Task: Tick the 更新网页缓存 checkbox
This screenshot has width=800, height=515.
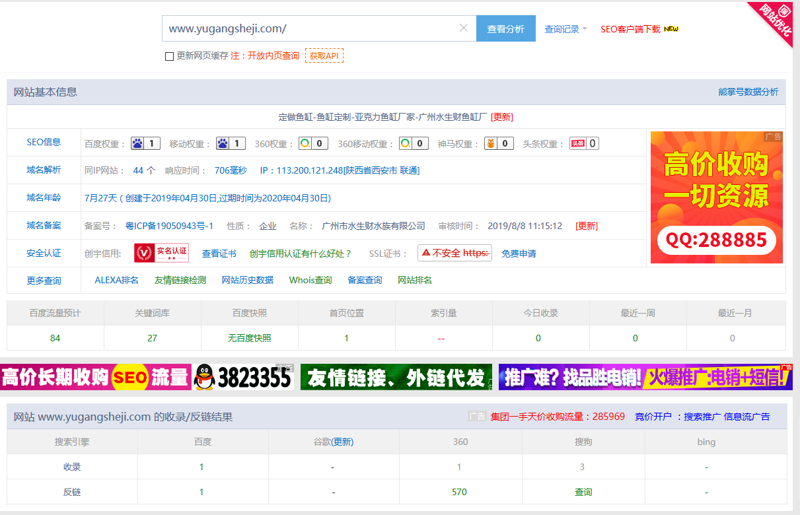Action: 169,56
